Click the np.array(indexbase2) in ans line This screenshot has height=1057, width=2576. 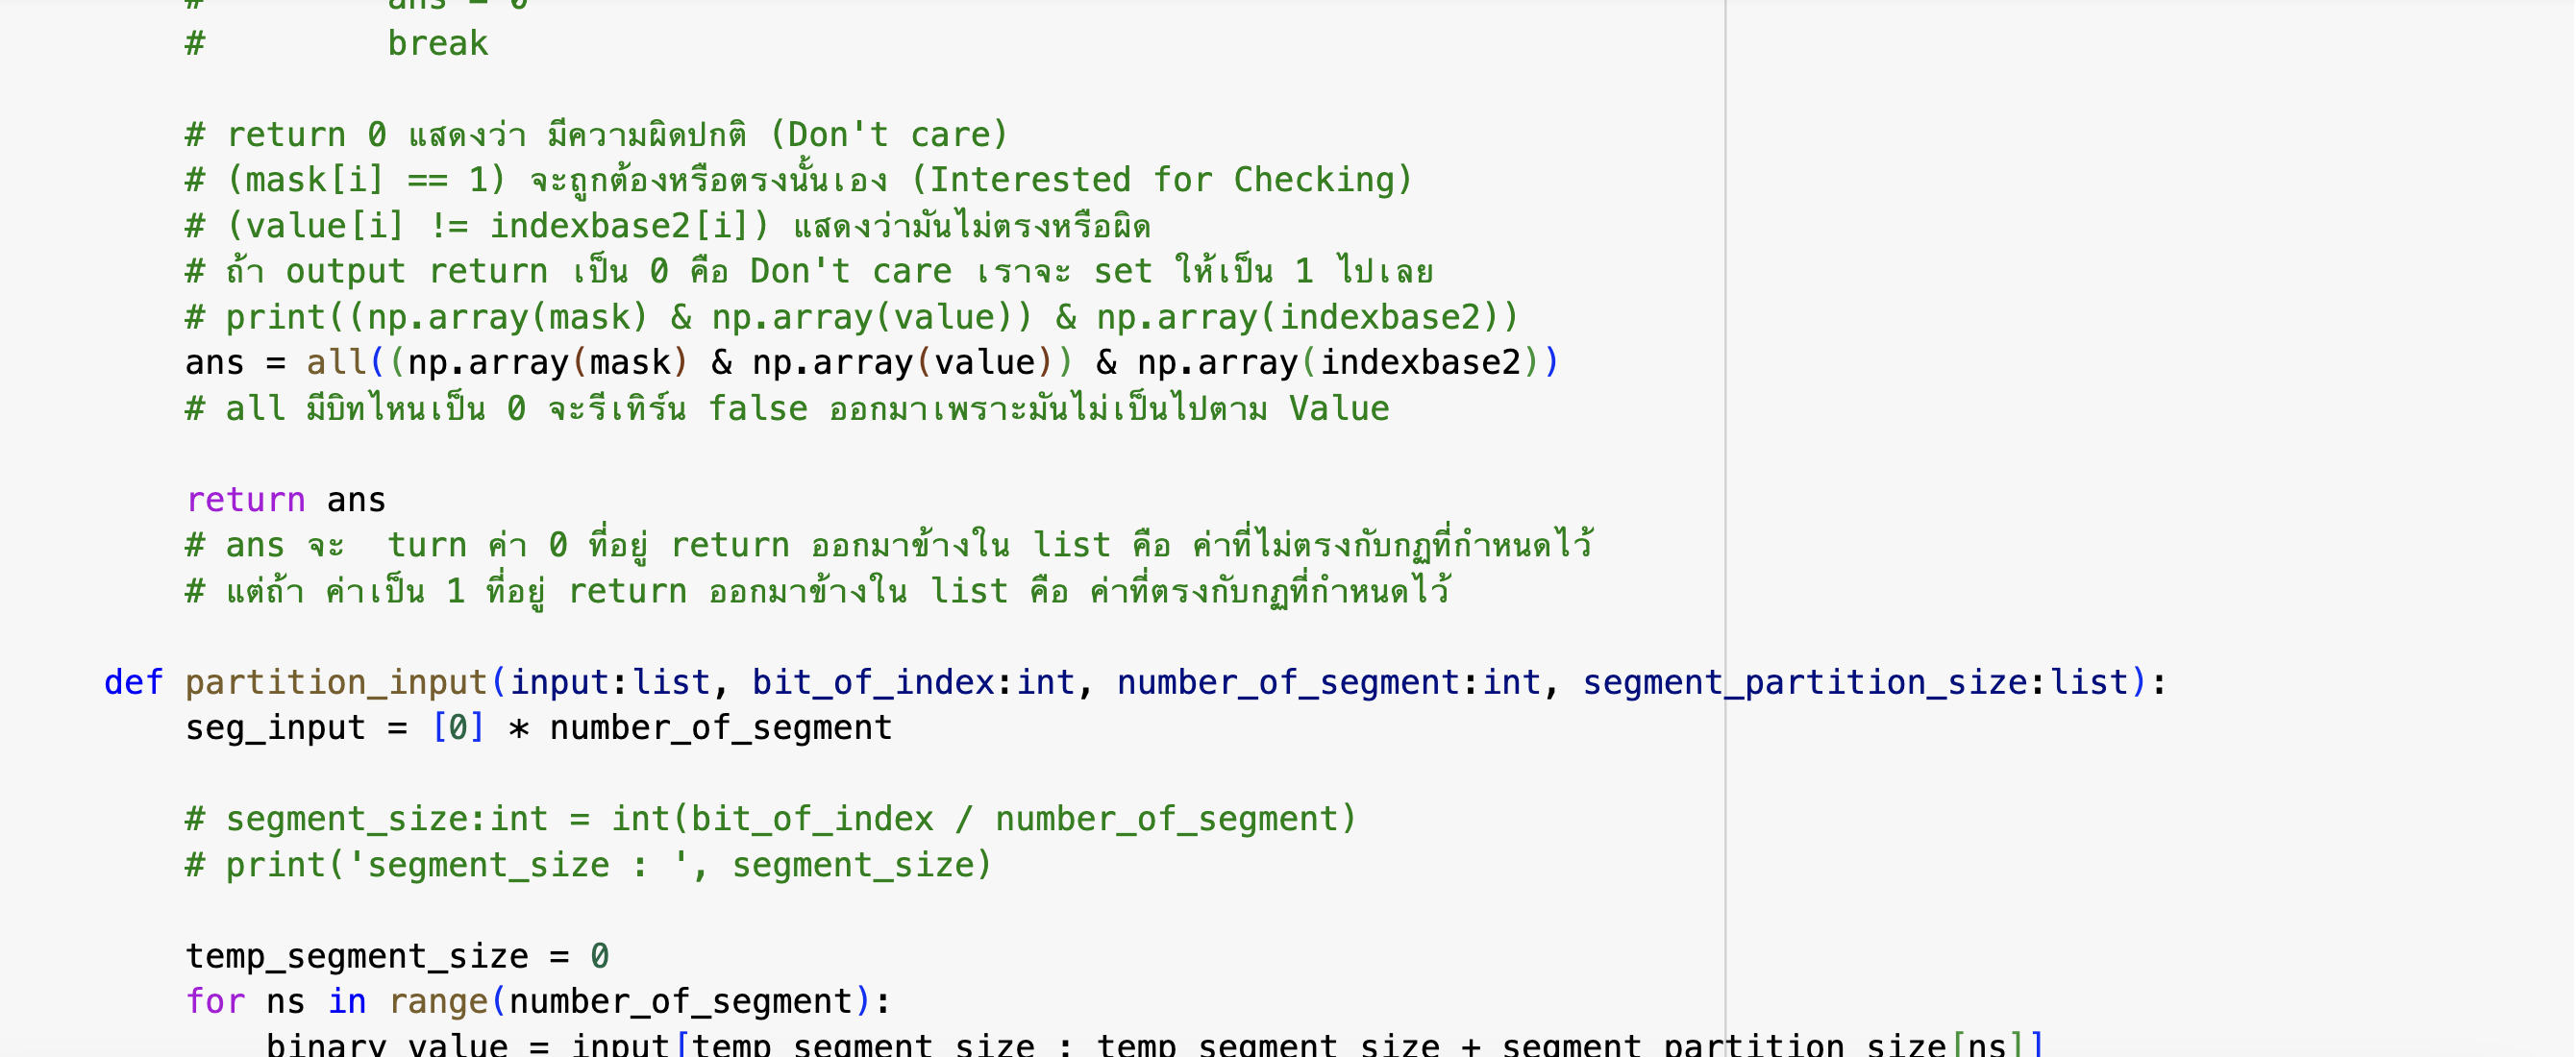pos(1337,362)
